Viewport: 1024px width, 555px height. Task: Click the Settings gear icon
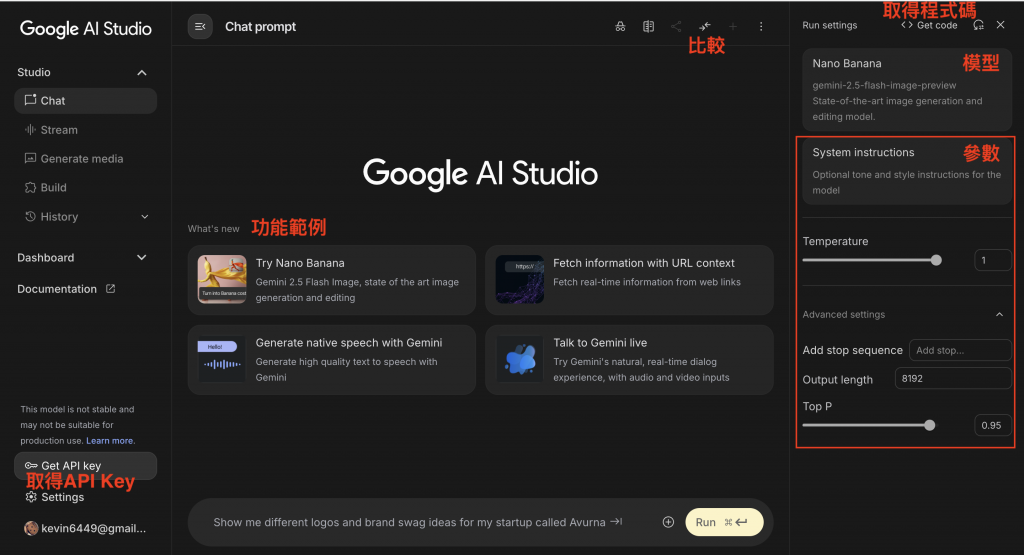31,497
